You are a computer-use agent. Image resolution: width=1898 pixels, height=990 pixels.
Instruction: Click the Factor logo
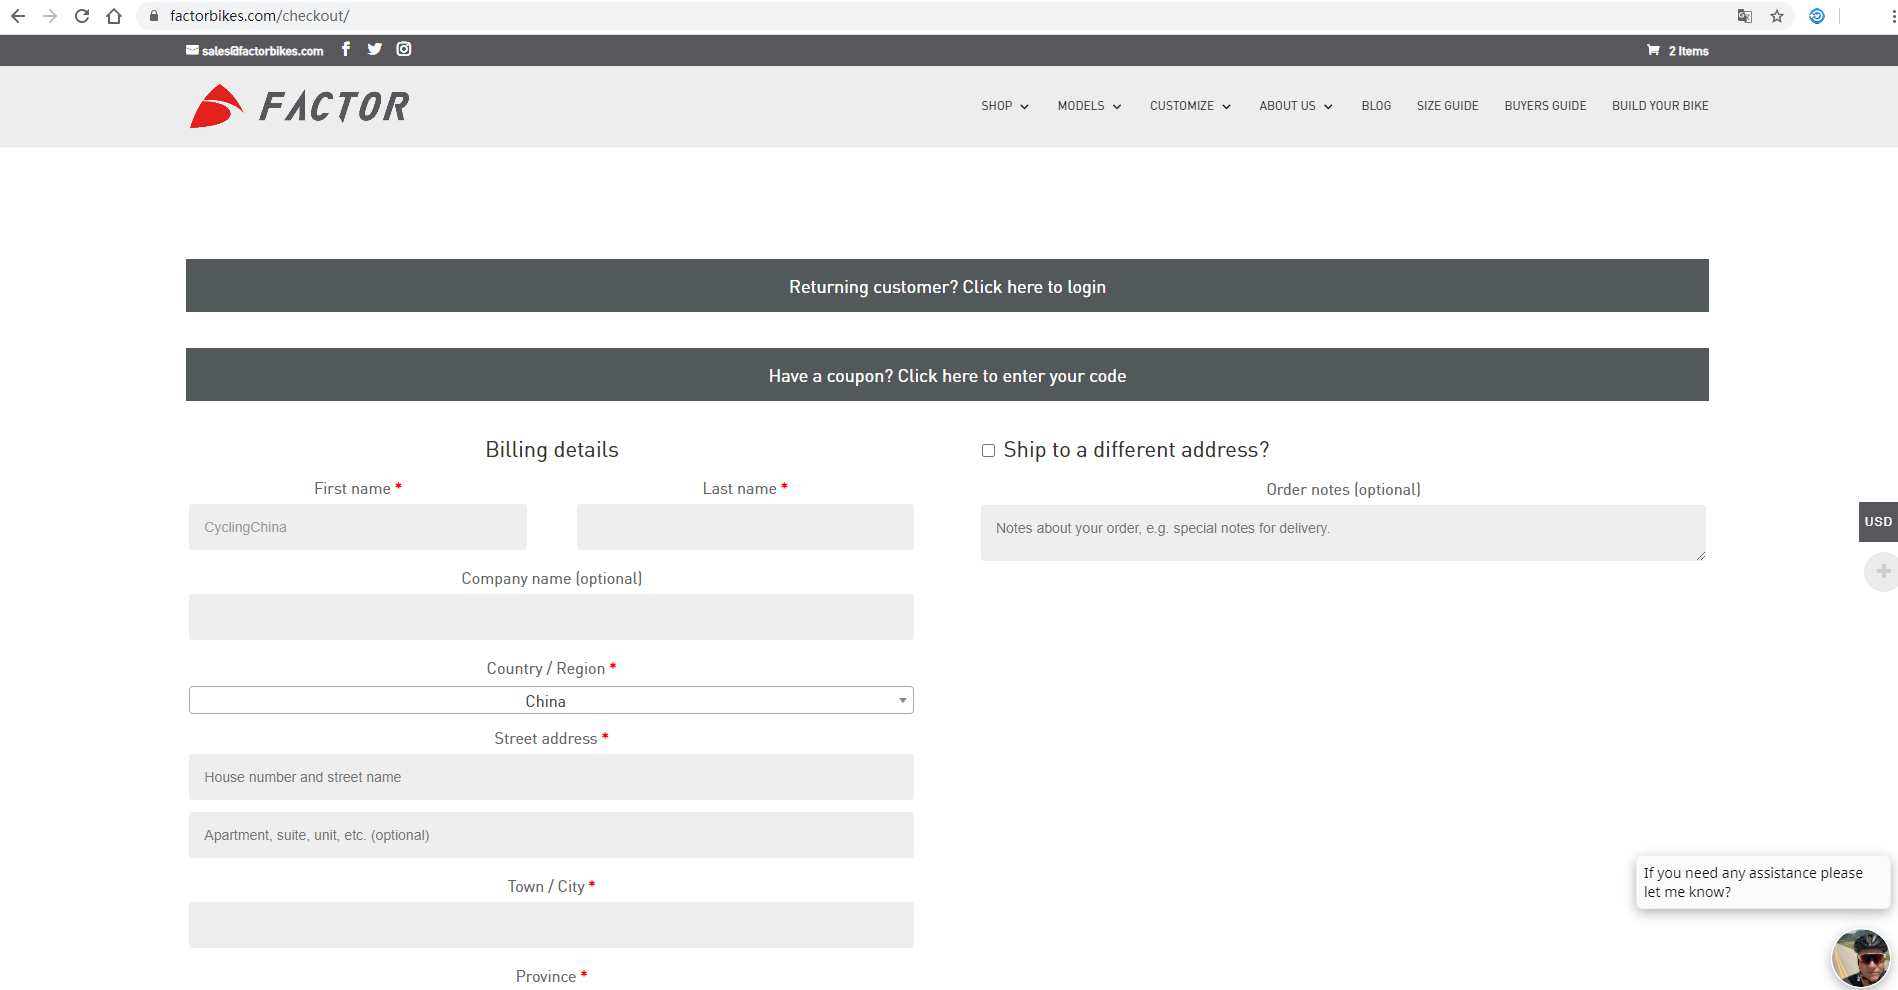pos(300,106)
